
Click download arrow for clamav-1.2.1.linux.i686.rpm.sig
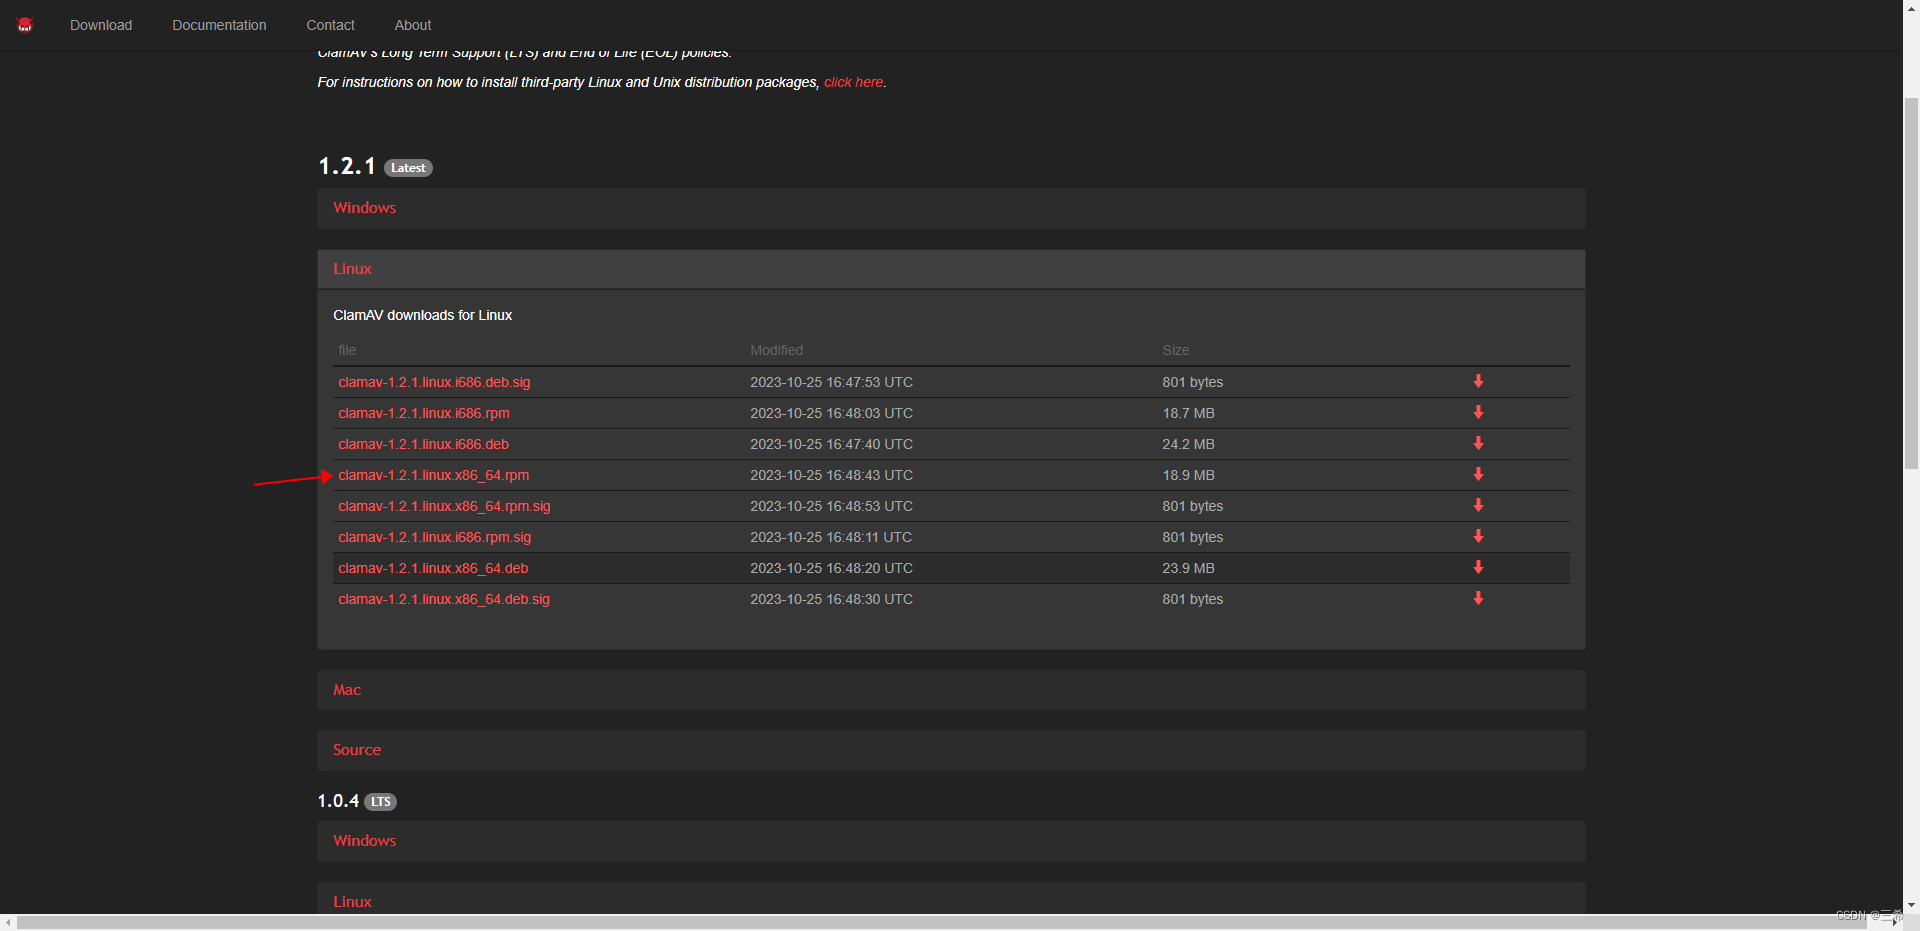coord(1478,536)
